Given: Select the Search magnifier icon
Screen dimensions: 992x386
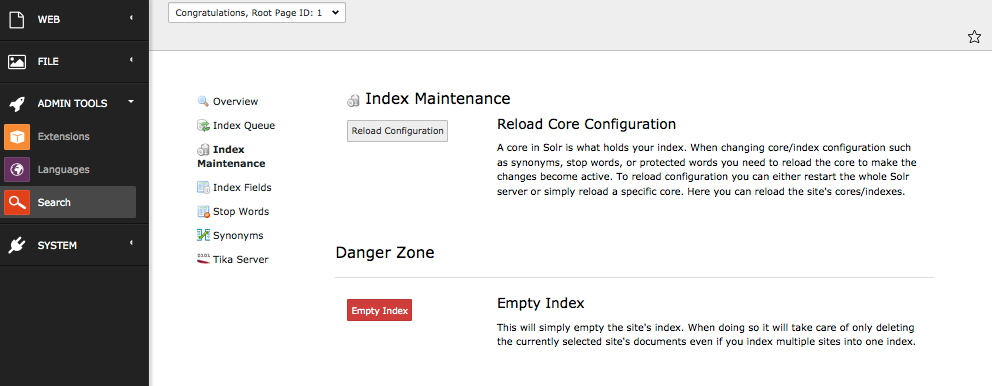Looking at the screenshot, I should (x=17, y=202).
